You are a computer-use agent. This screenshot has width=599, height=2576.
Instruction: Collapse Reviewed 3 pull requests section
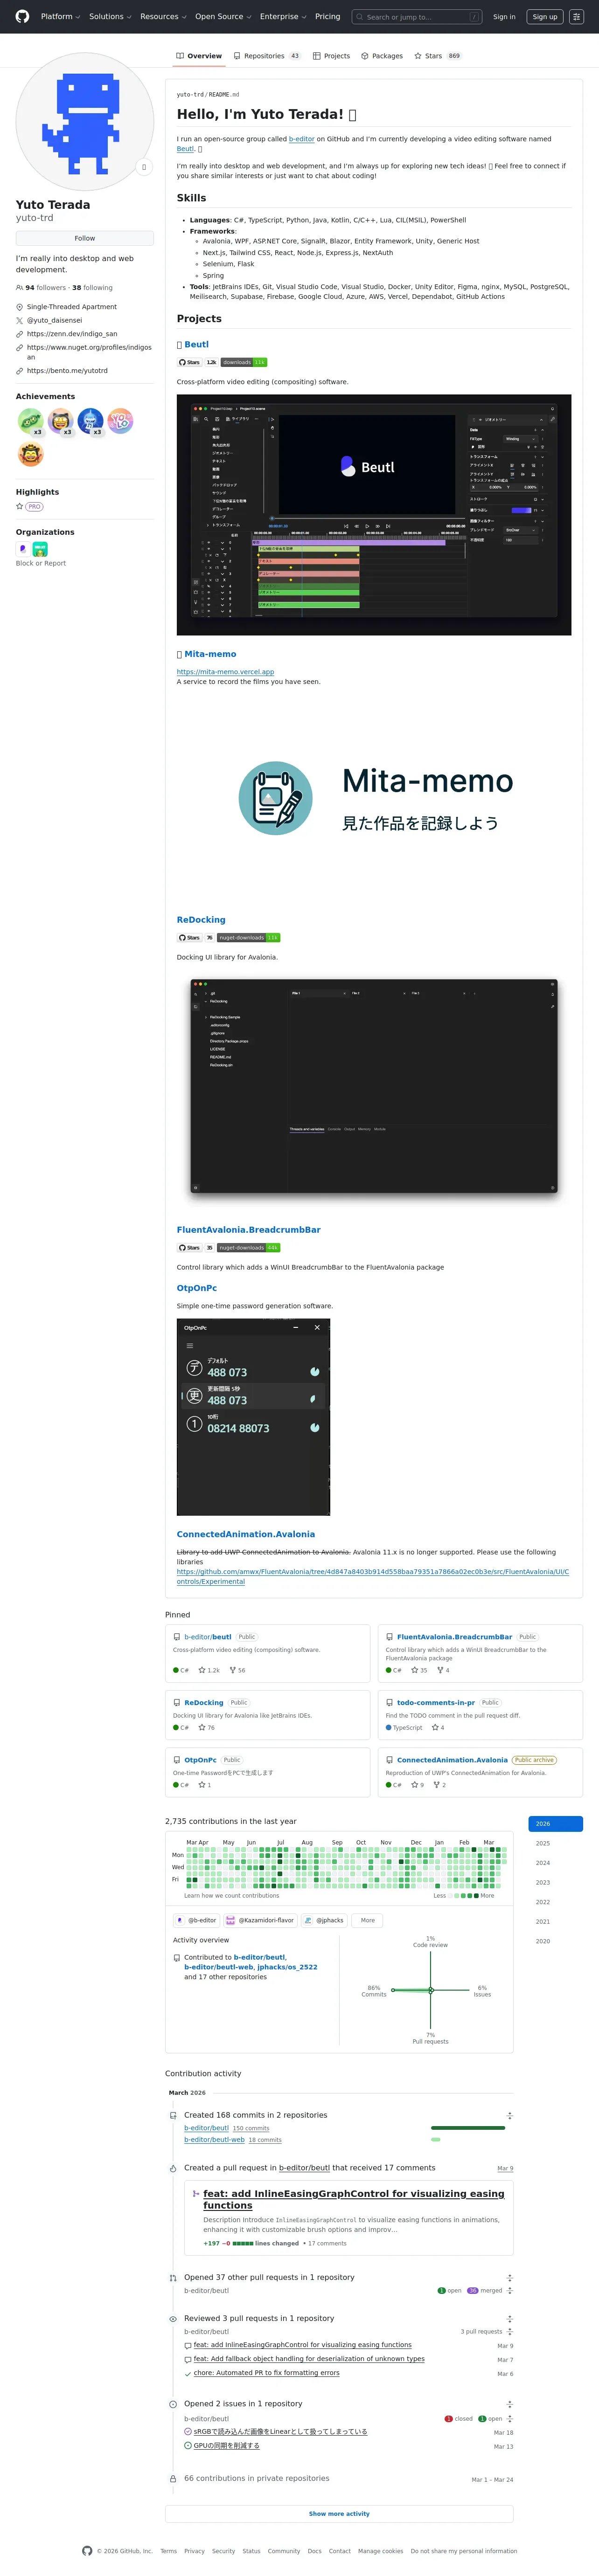click(x=510, y=2318)
